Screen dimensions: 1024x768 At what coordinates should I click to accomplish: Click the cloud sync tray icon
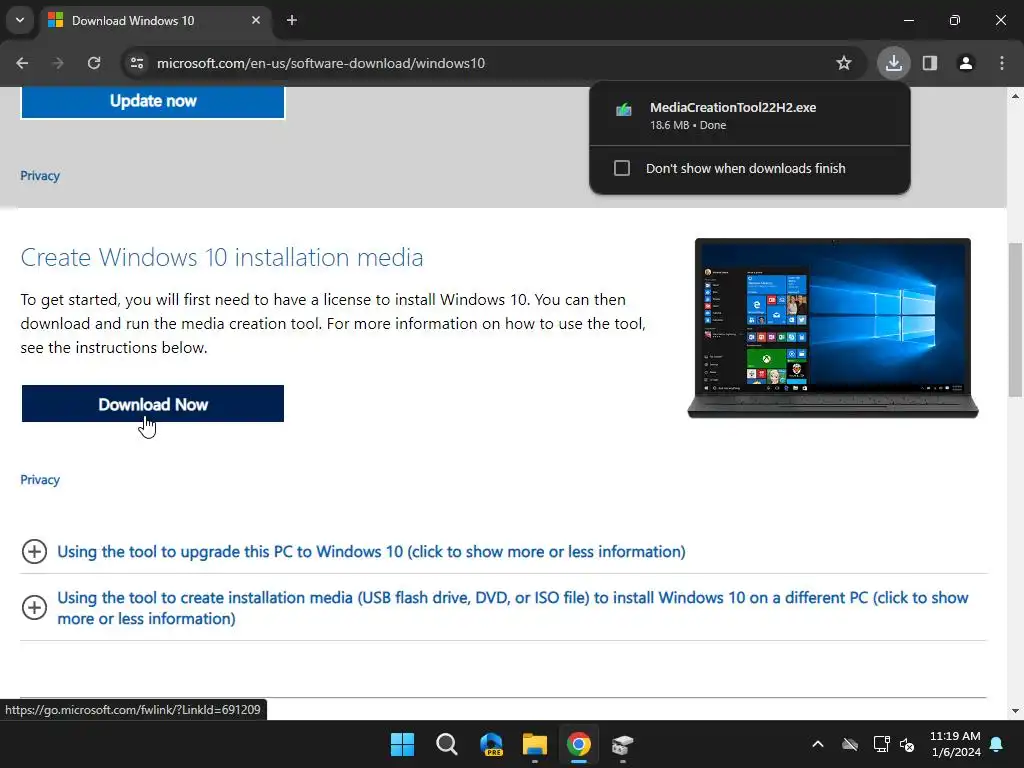(850, 744)
